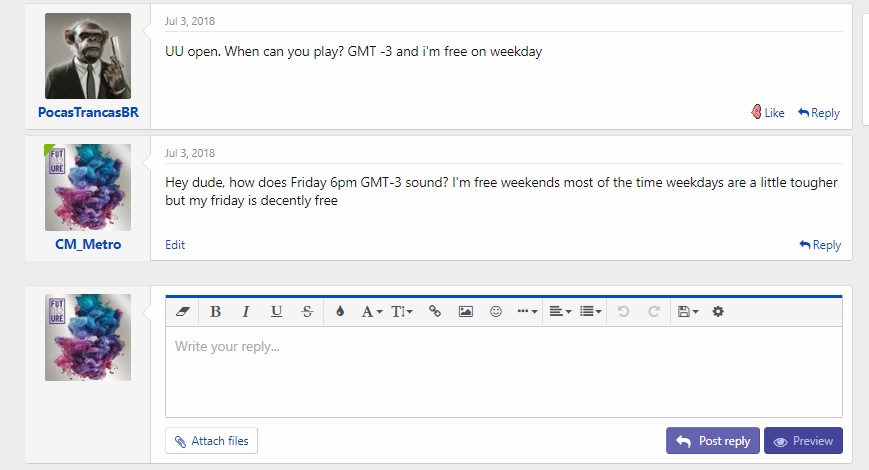
Task: Open the PocasTrancasBR profile link
Action: tap(88, 112)
